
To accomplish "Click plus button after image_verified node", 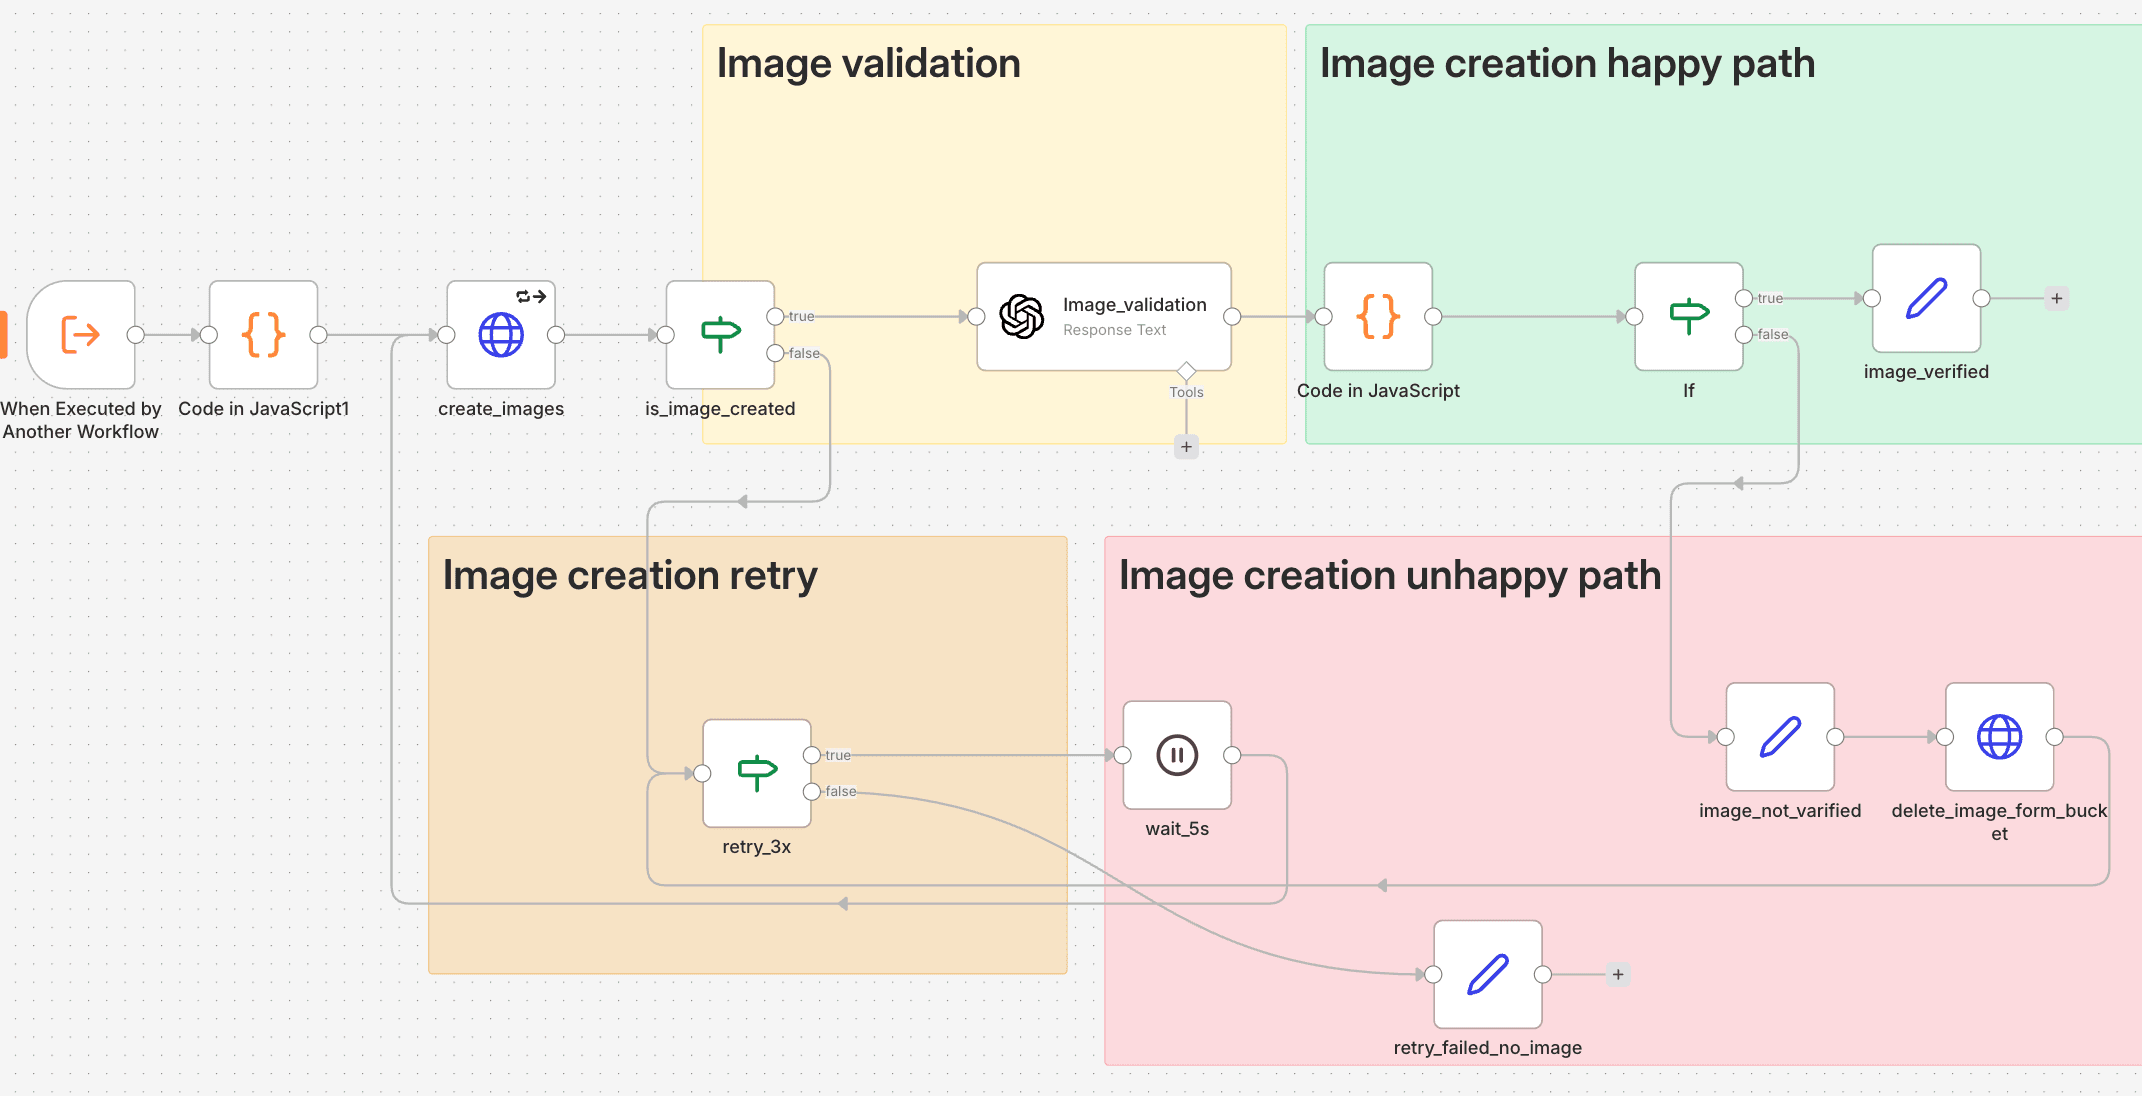I will click(2056, 298).
